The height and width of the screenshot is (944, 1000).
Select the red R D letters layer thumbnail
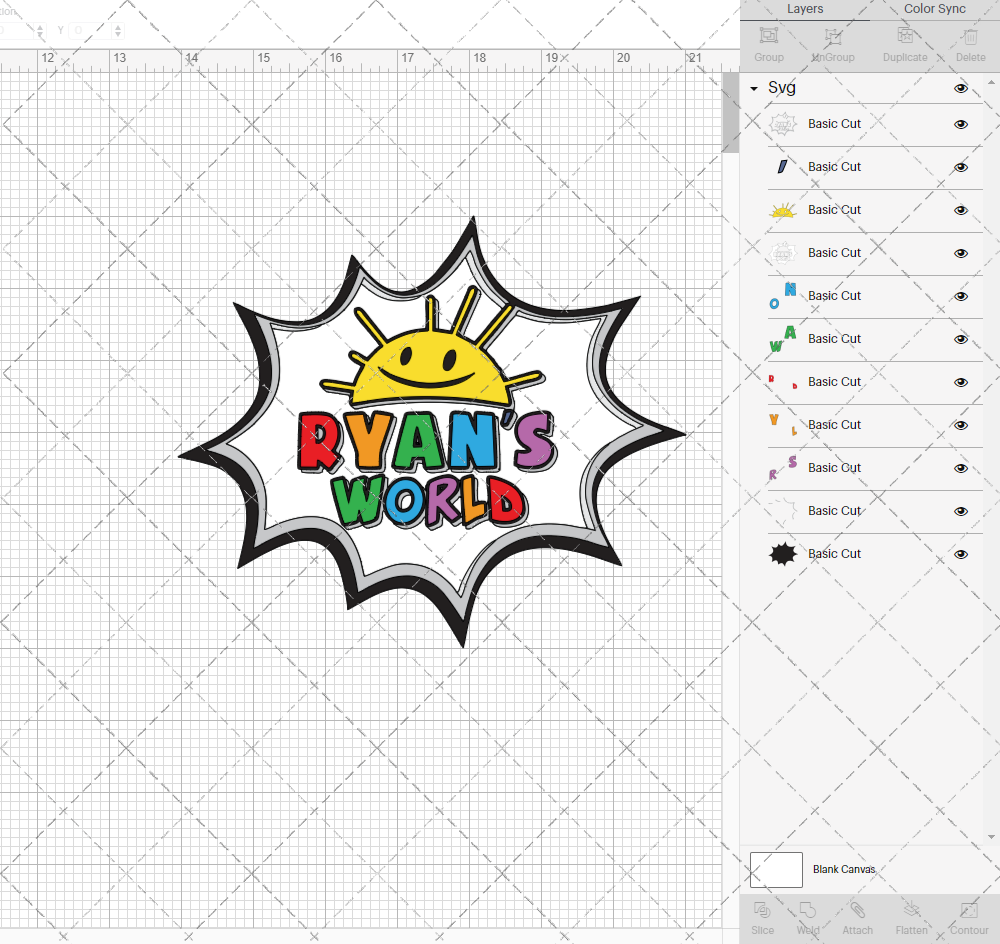783,381
